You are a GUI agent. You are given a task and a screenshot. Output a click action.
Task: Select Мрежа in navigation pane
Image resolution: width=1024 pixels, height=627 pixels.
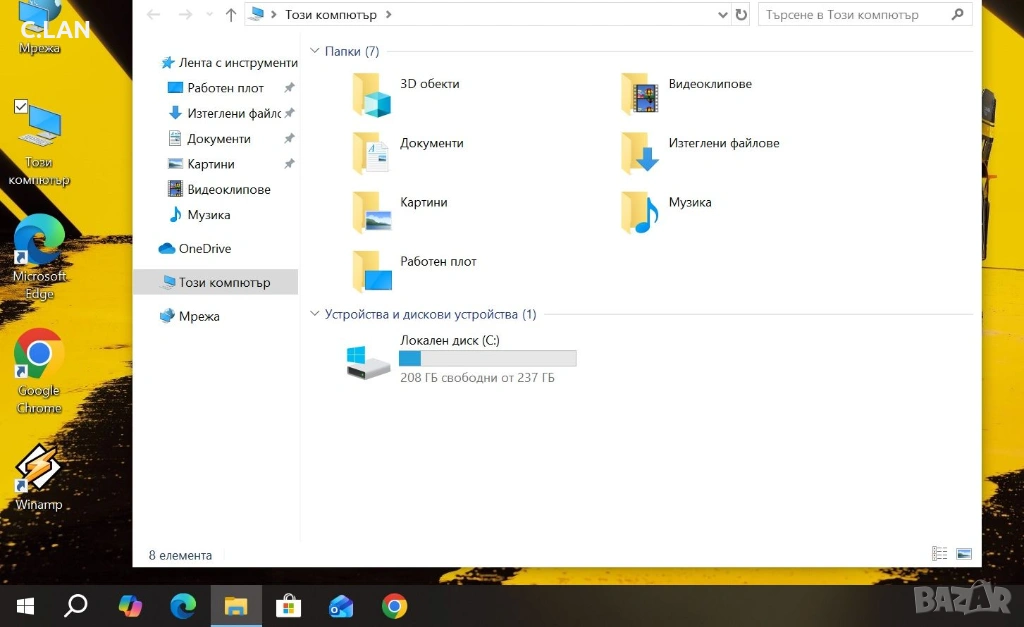click(199, 316)
